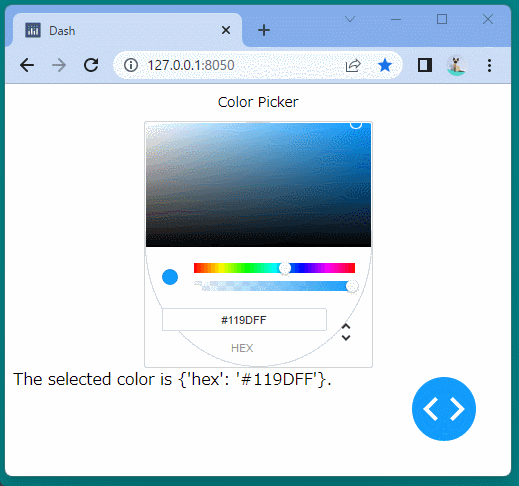Open a new tab with the plus button

[x=264, y=30]
